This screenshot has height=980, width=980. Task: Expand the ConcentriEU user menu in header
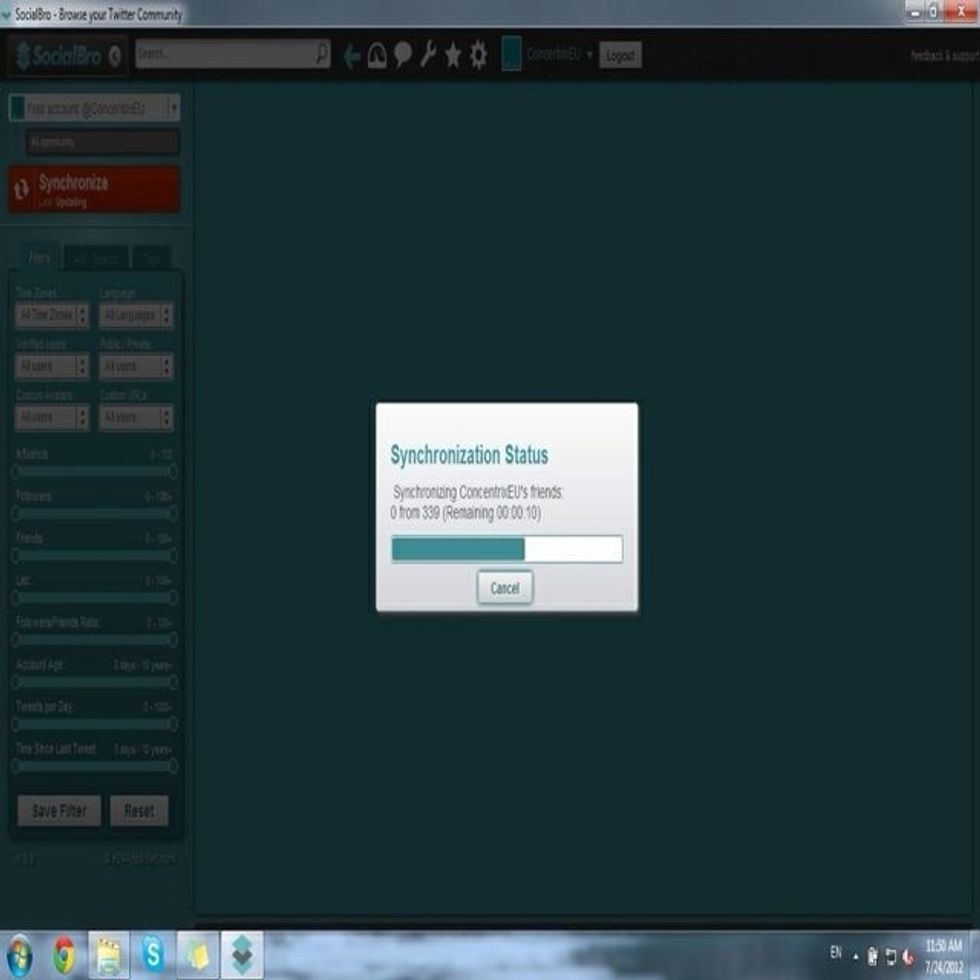[x=589, y=55]
